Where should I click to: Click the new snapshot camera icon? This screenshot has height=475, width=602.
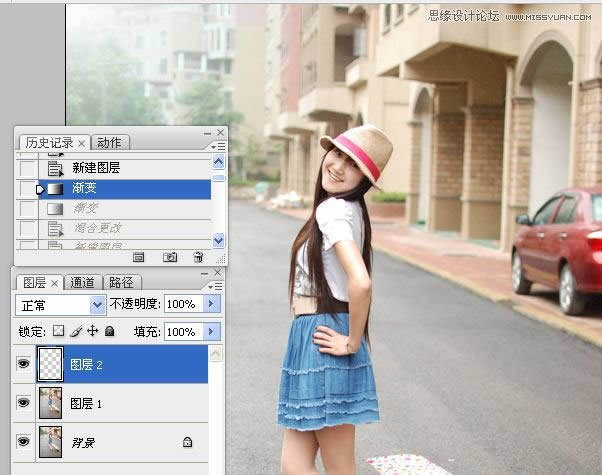(170, 257)
